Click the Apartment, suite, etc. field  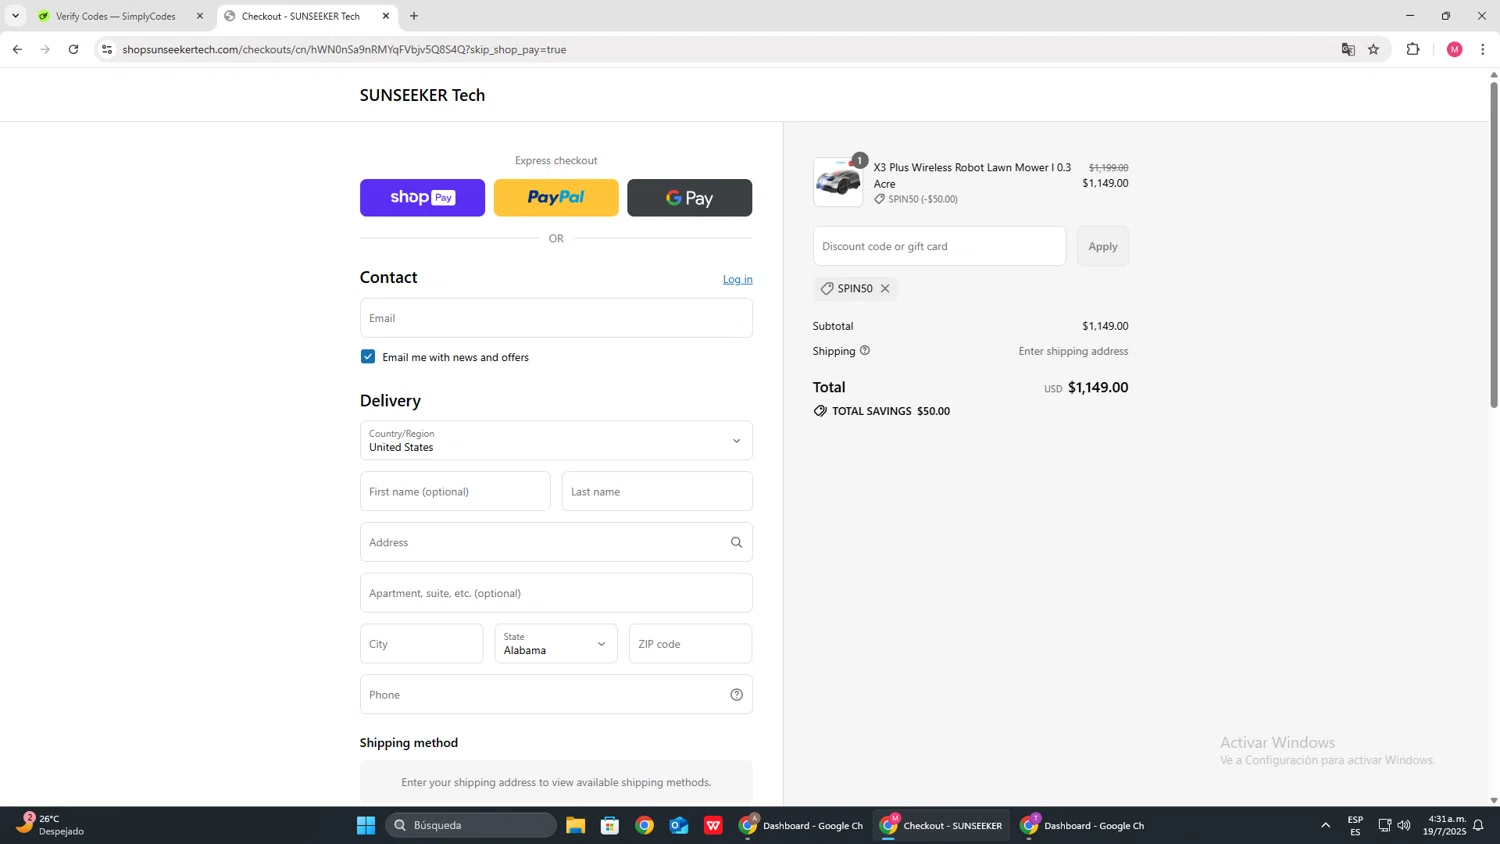click(x=556, y=593)
